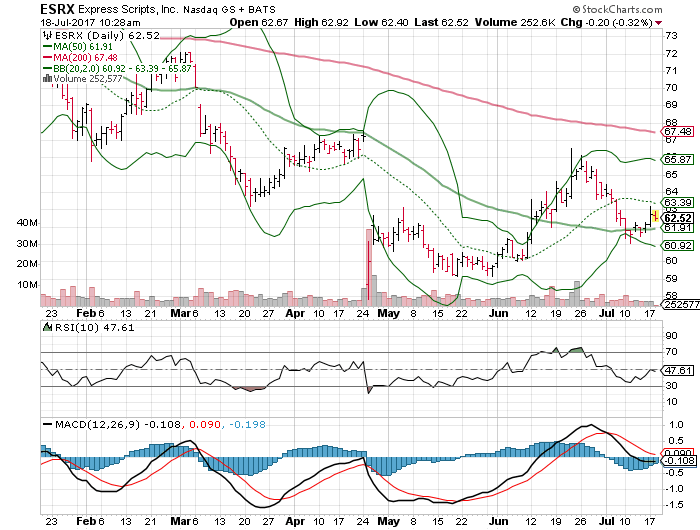700x530 pixels.
Task: Click the MA(200) red line legend swatch
Action: point(47,57)
